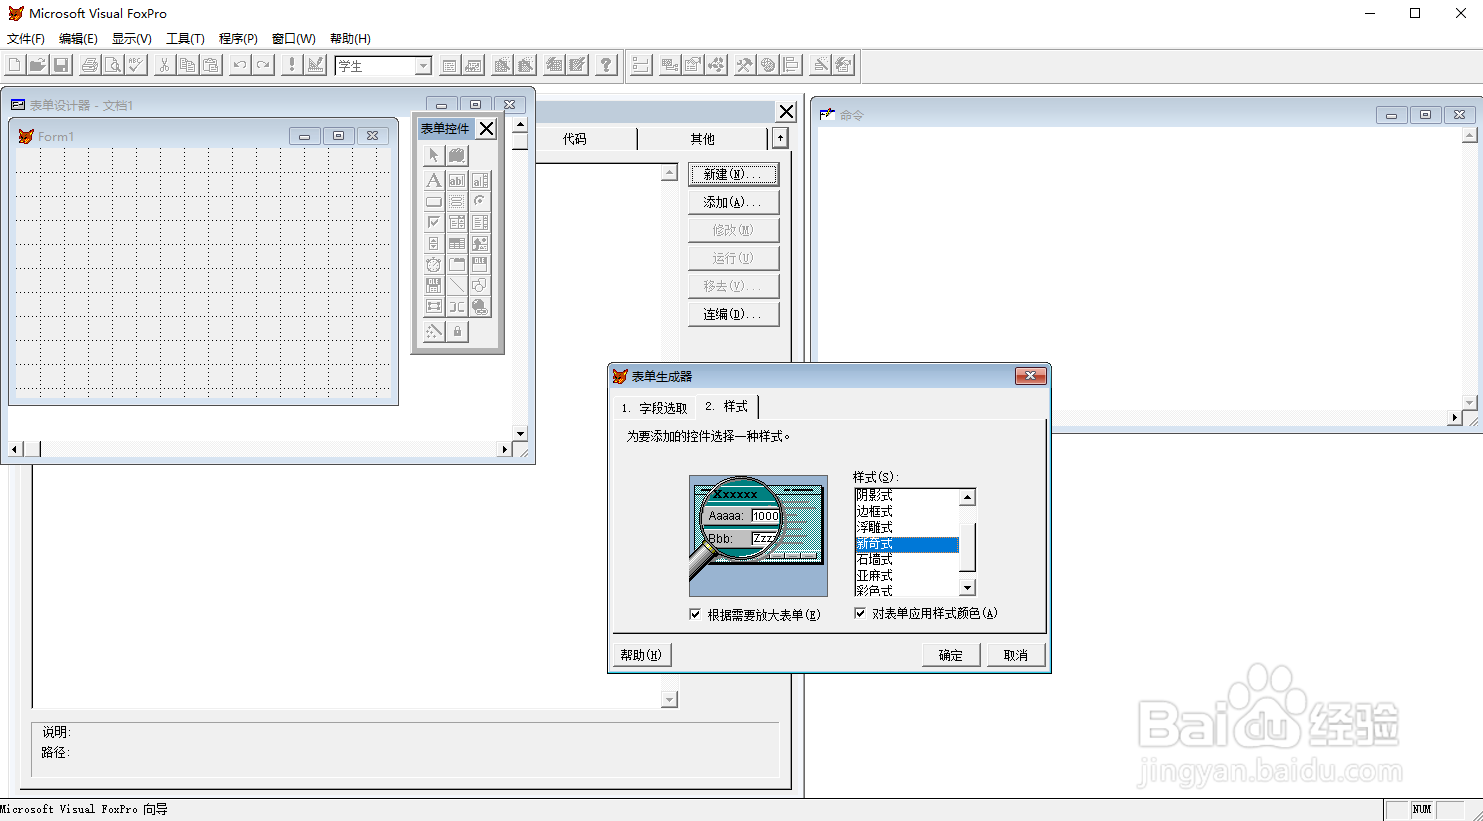The image size is (1483, 821).
Task: Click the 取消 button
Action: click(x=1016, y=655)
